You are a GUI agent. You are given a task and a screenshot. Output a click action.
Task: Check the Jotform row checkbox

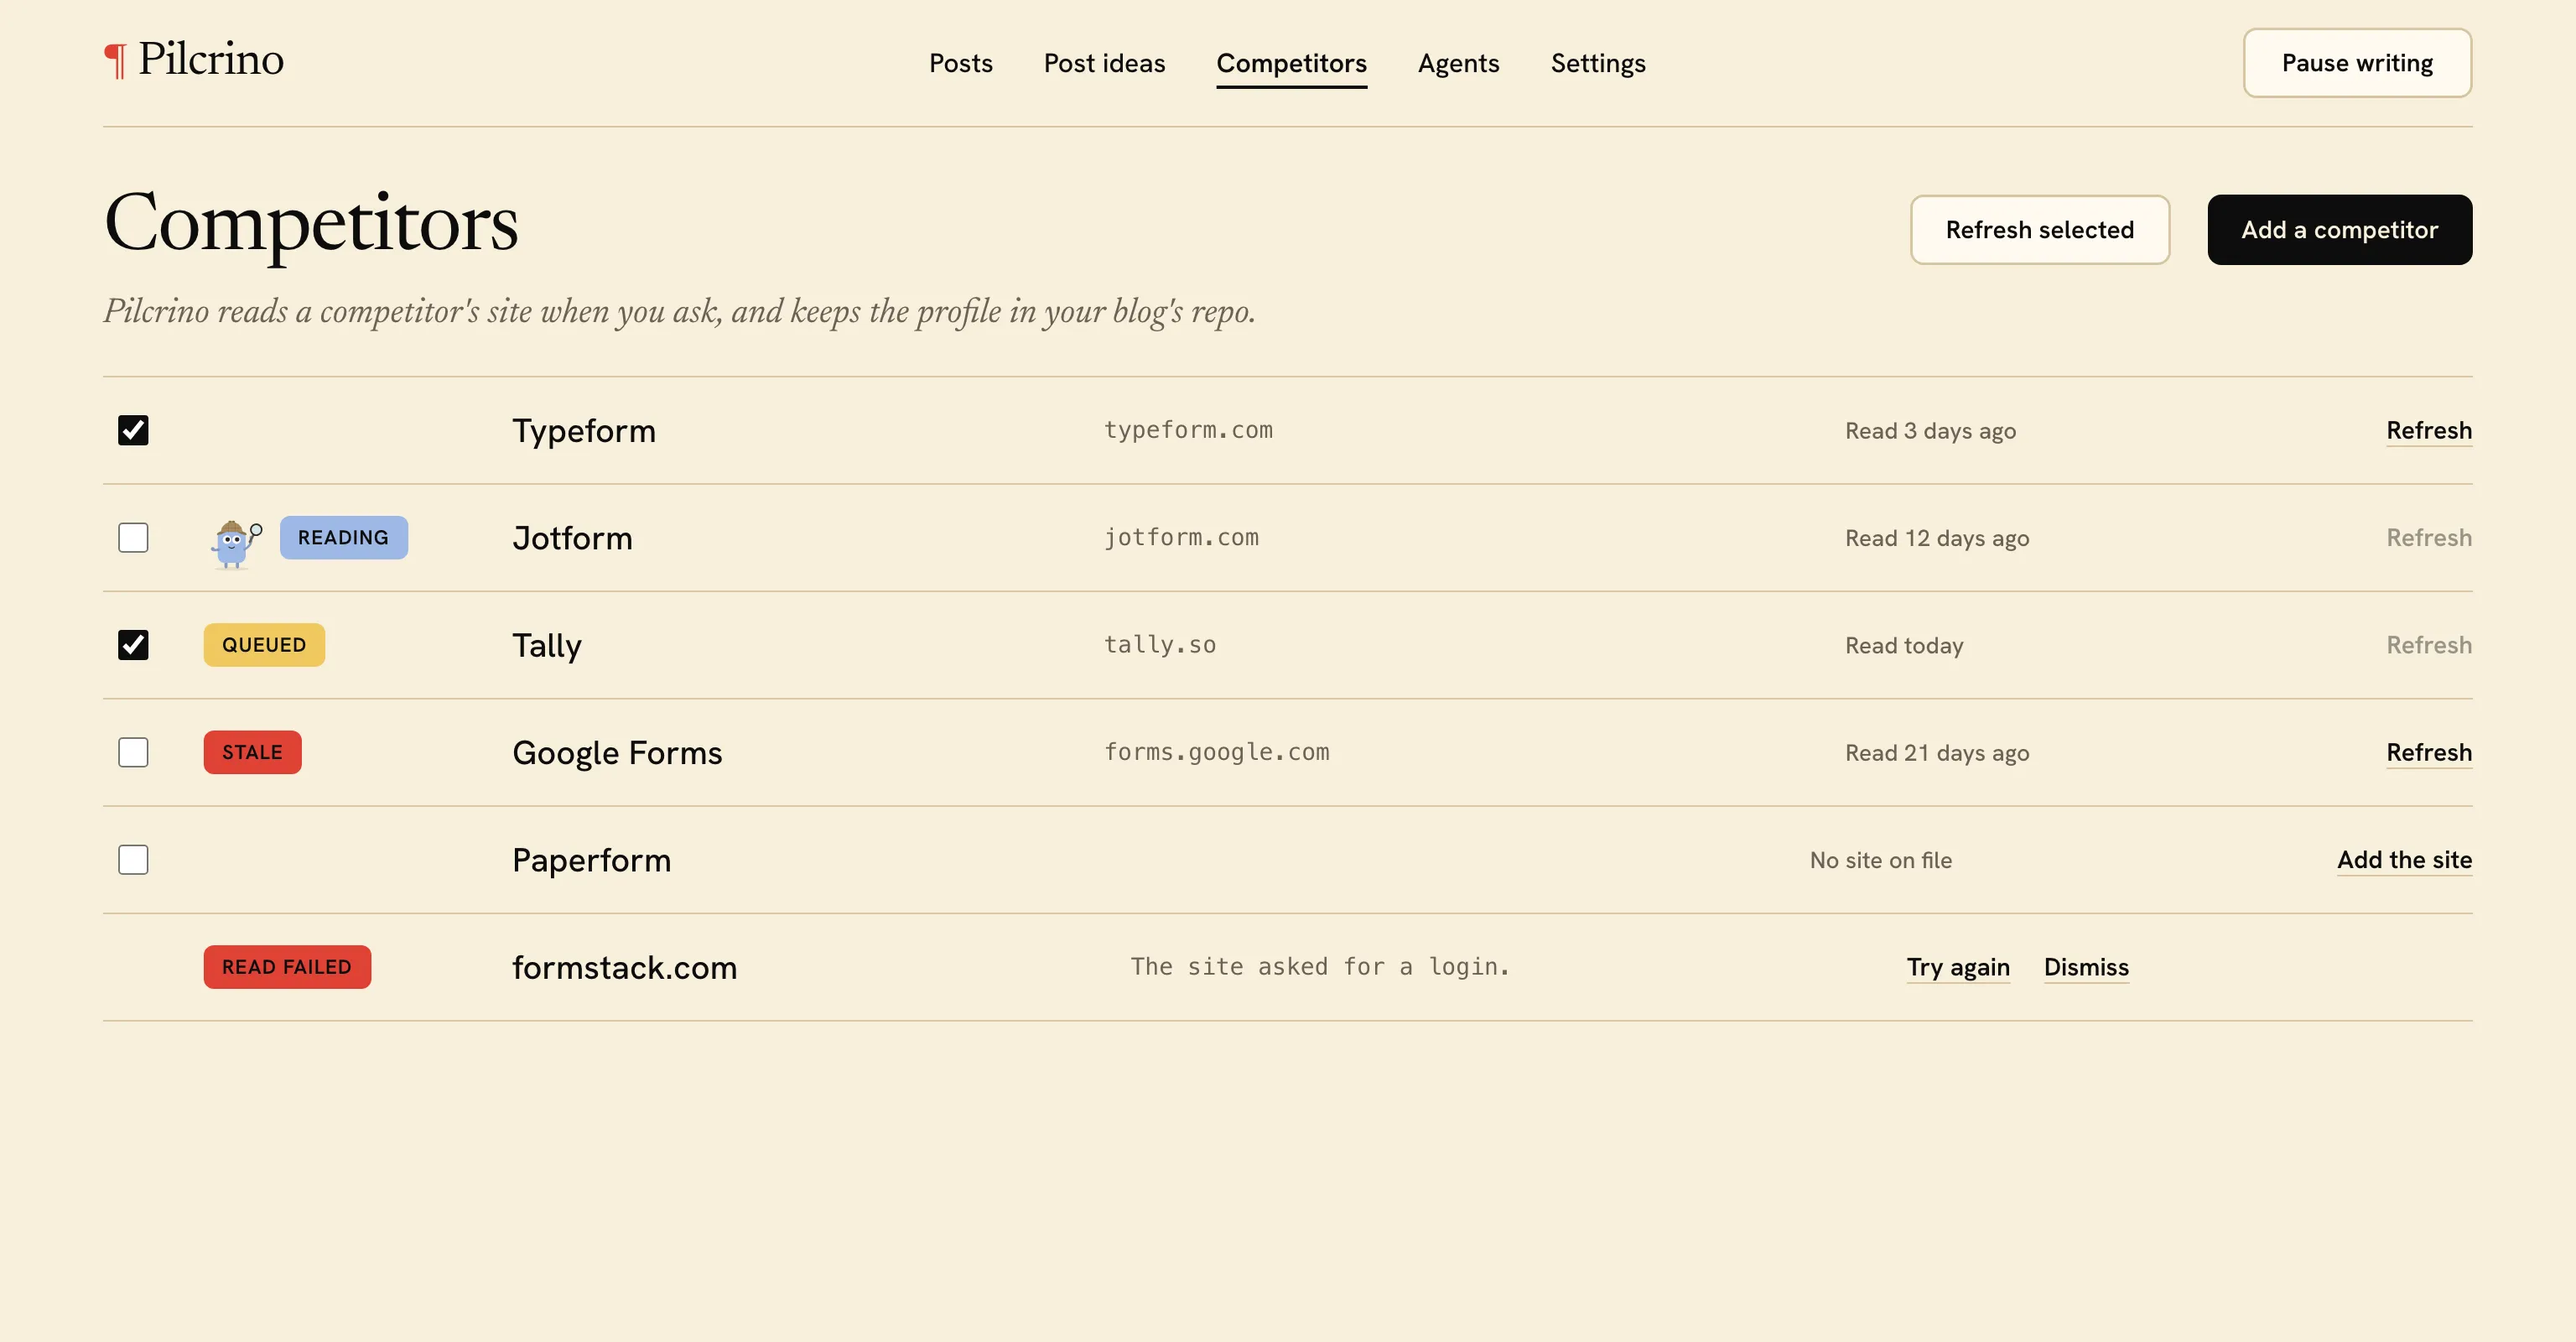point(133,538)
